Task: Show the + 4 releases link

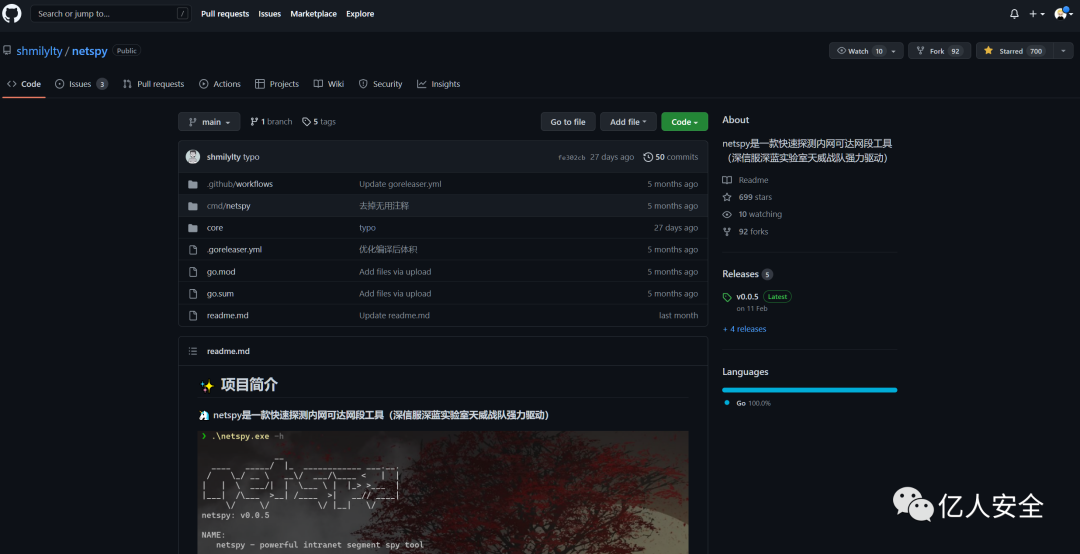Action: 745,329
